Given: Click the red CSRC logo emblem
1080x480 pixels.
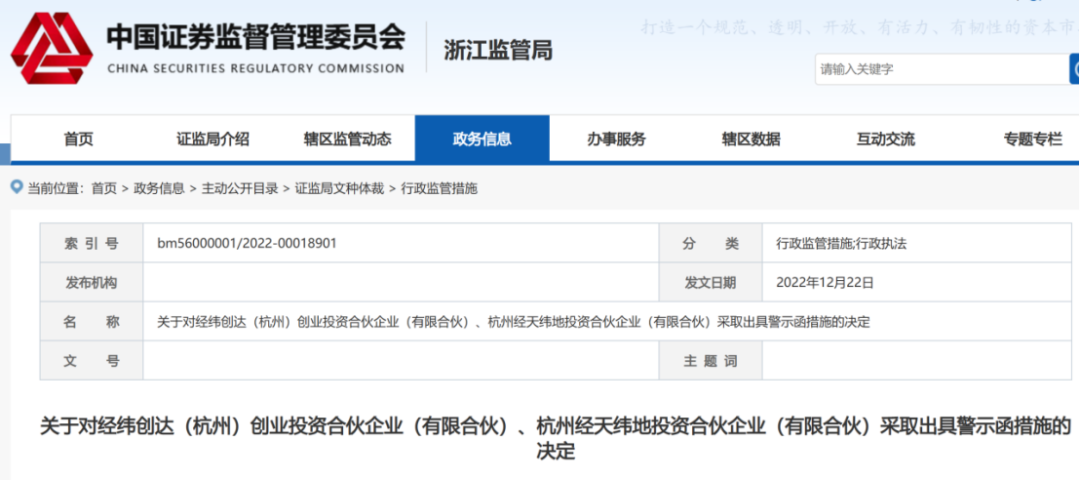Looking at the screenshot, I should tap(52, 48).
